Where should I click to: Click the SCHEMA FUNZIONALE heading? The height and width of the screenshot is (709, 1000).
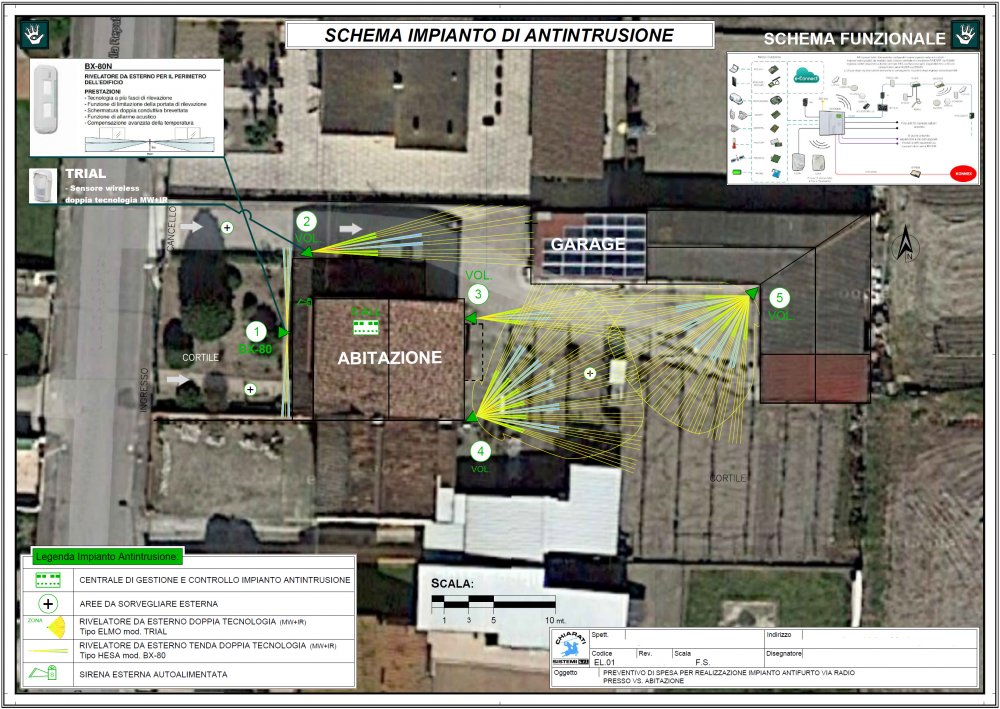855,39
